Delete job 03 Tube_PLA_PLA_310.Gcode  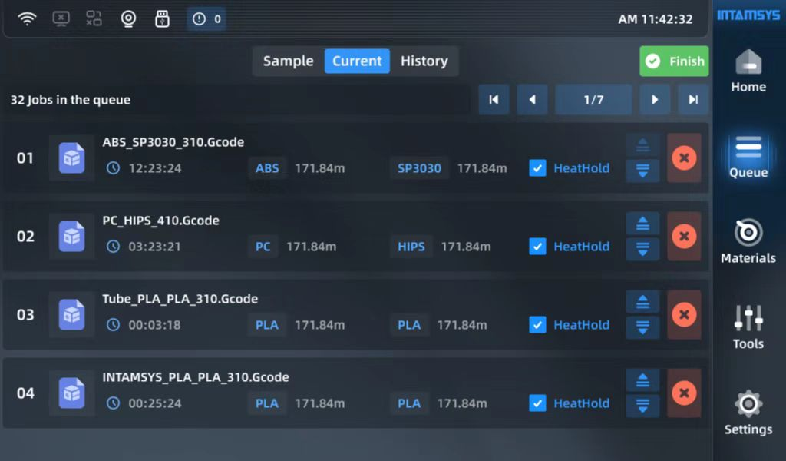click(684, 315)
